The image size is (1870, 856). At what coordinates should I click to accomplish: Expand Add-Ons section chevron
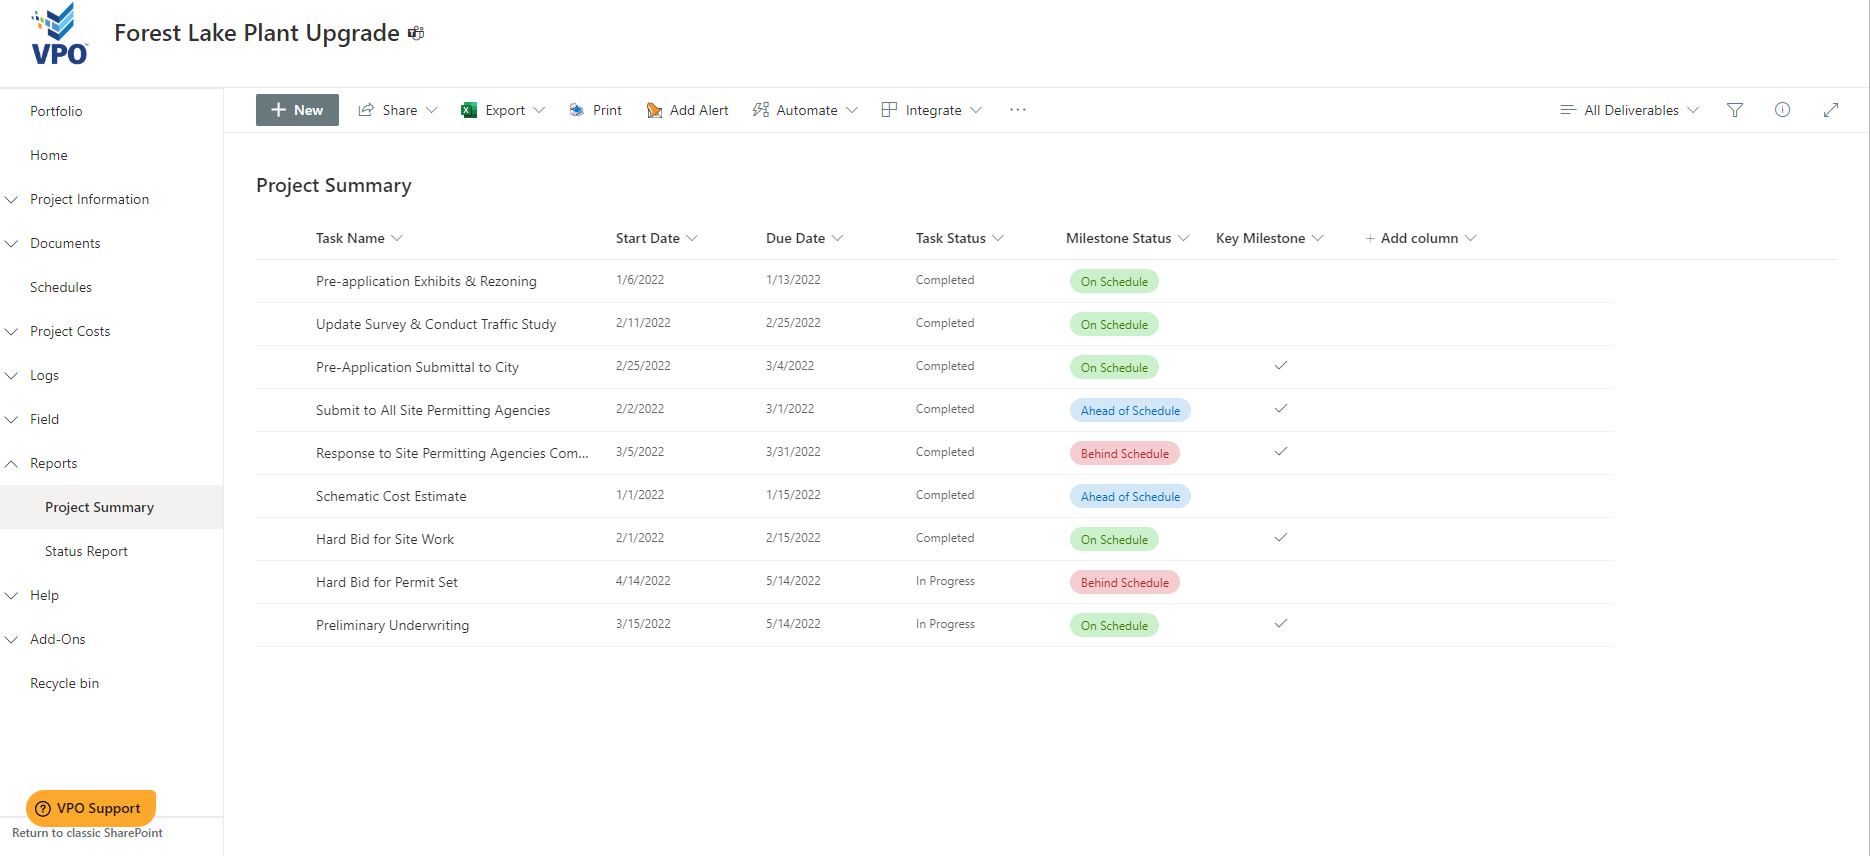(12, 639)
